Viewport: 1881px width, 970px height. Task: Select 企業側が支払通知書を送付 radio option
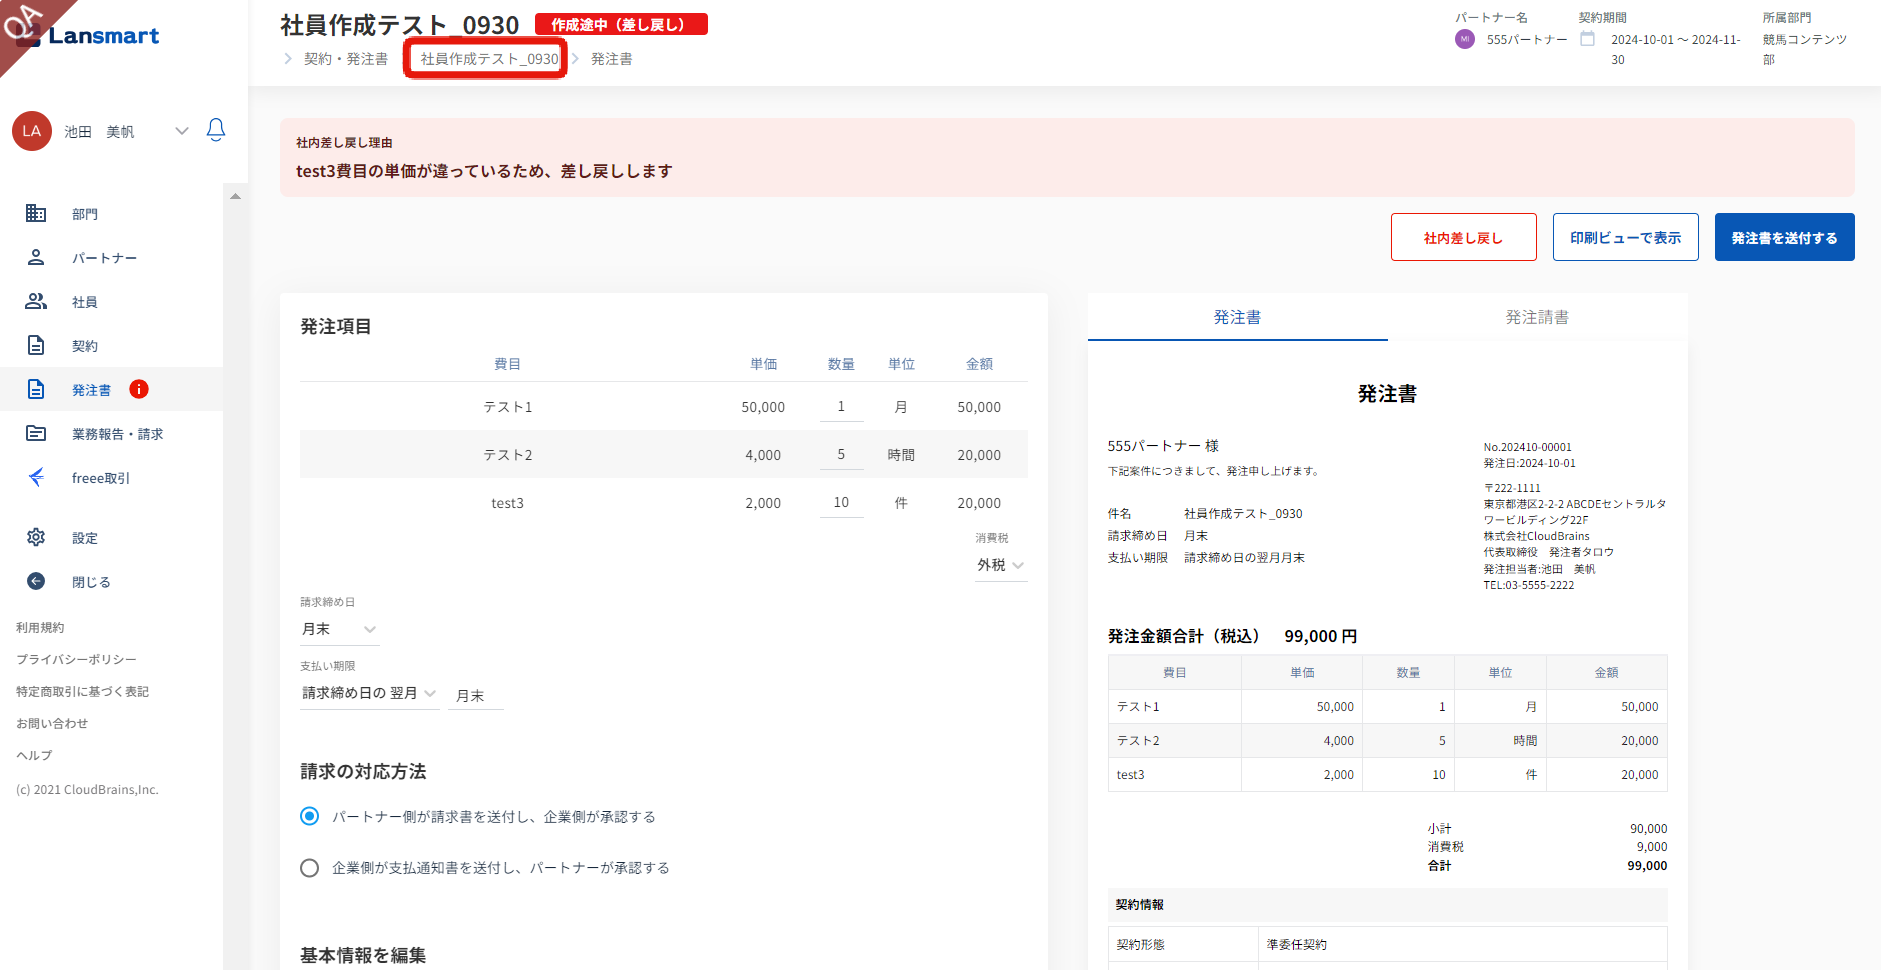click(x=310, y=867)
